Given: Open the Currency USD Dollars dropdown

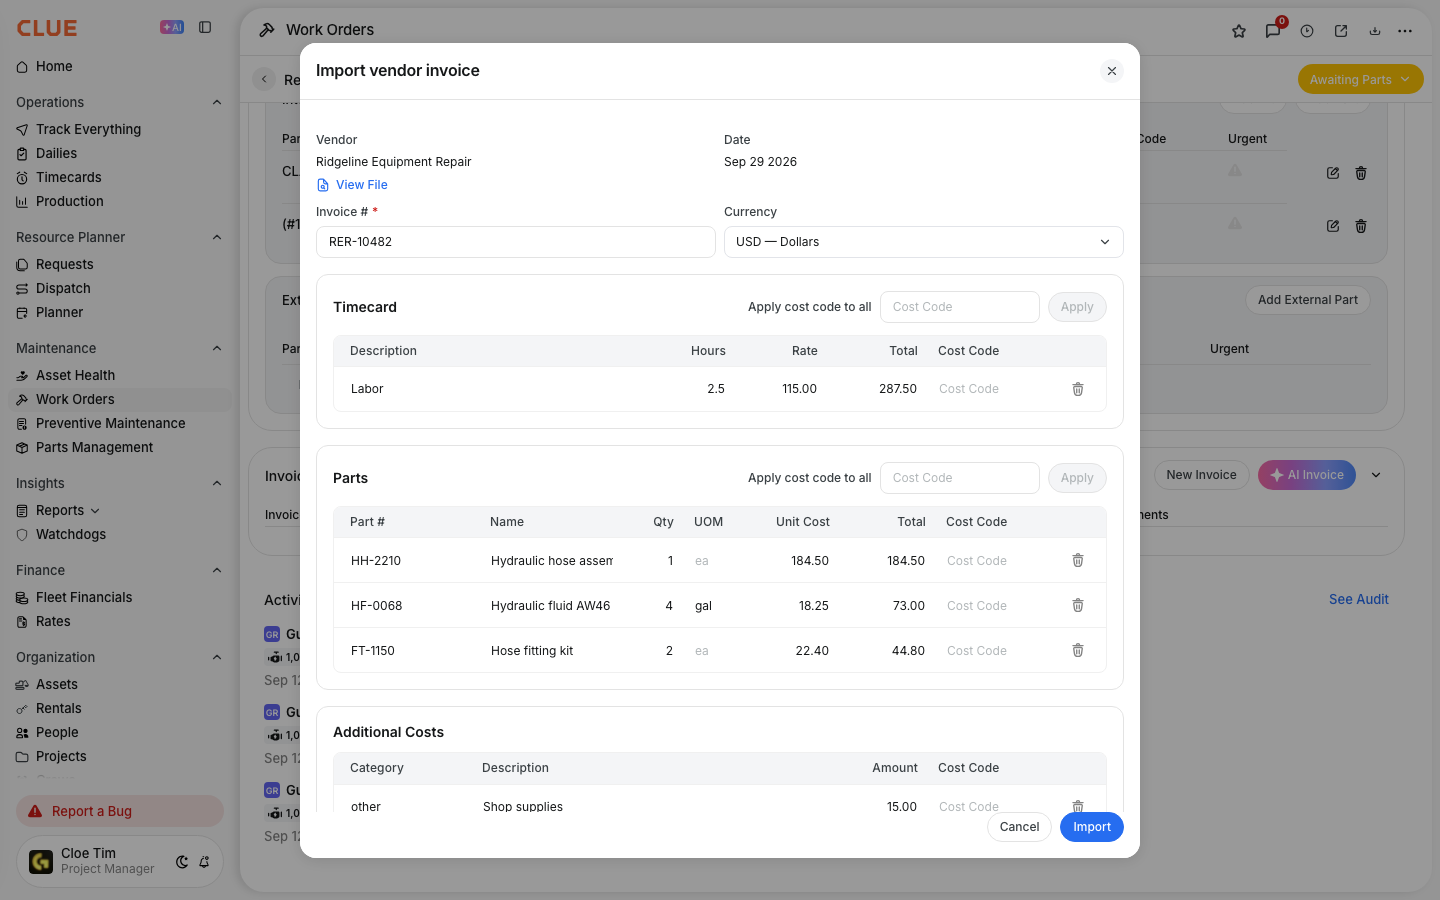Looking at the screenshot, I should click(924, 242).
